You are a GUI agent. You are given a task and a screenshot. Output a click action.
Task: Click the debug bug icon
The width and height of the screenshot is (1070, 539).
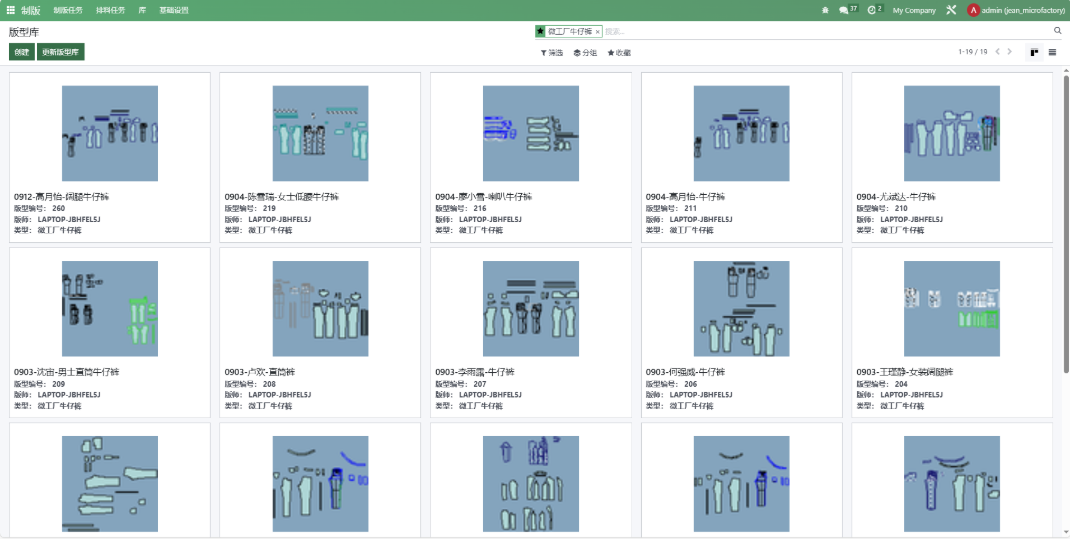pyautogui.click(x=825, y=10)
